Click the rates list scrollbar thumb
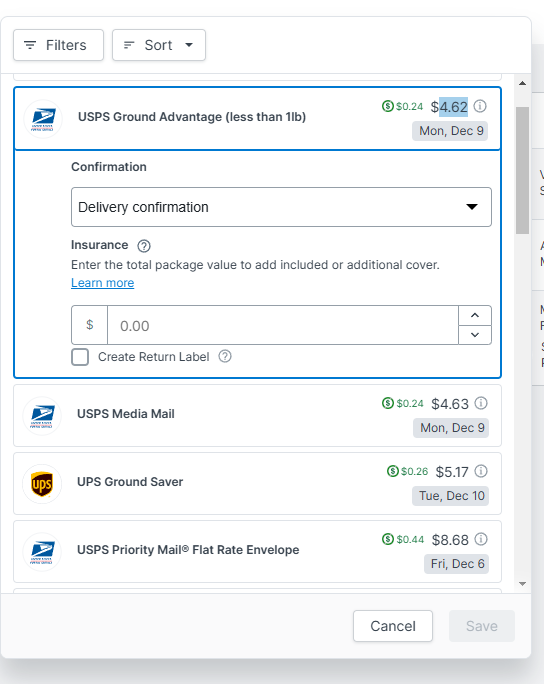Viewport: 544px width, 684px height. point(522,170)
